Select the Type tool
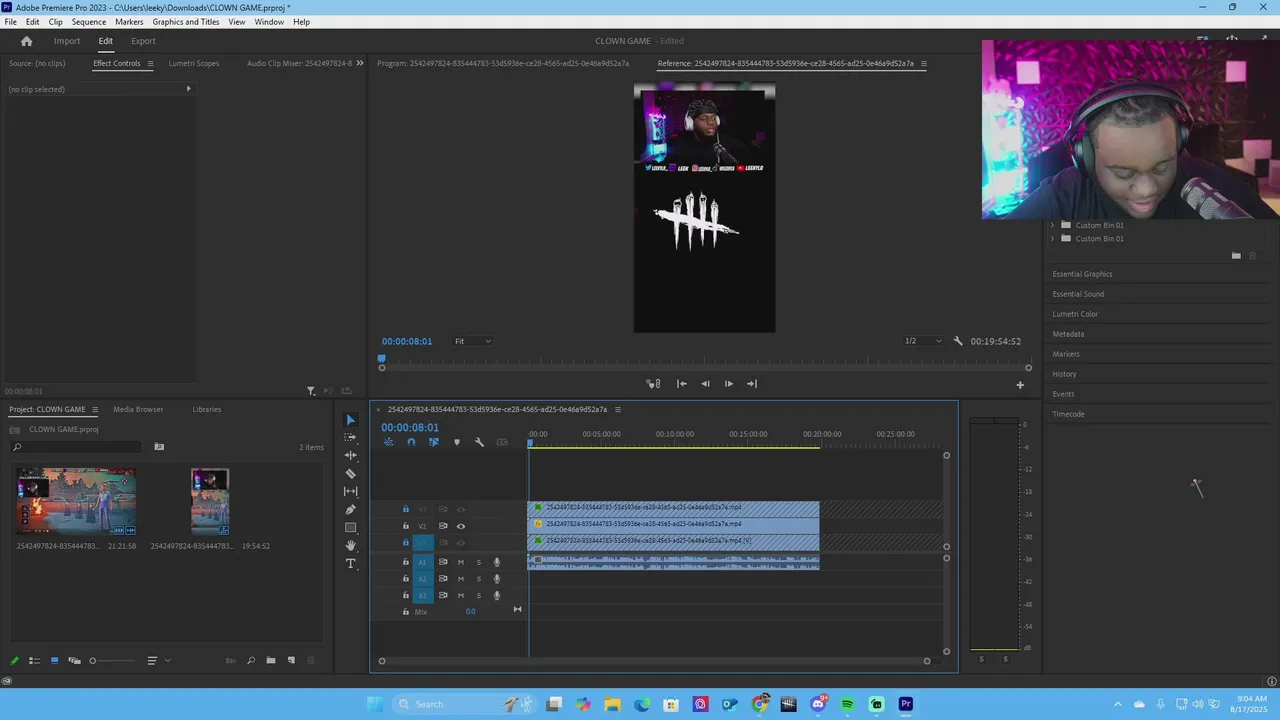Screen dimensions: 1280x720 click(350, 564)
